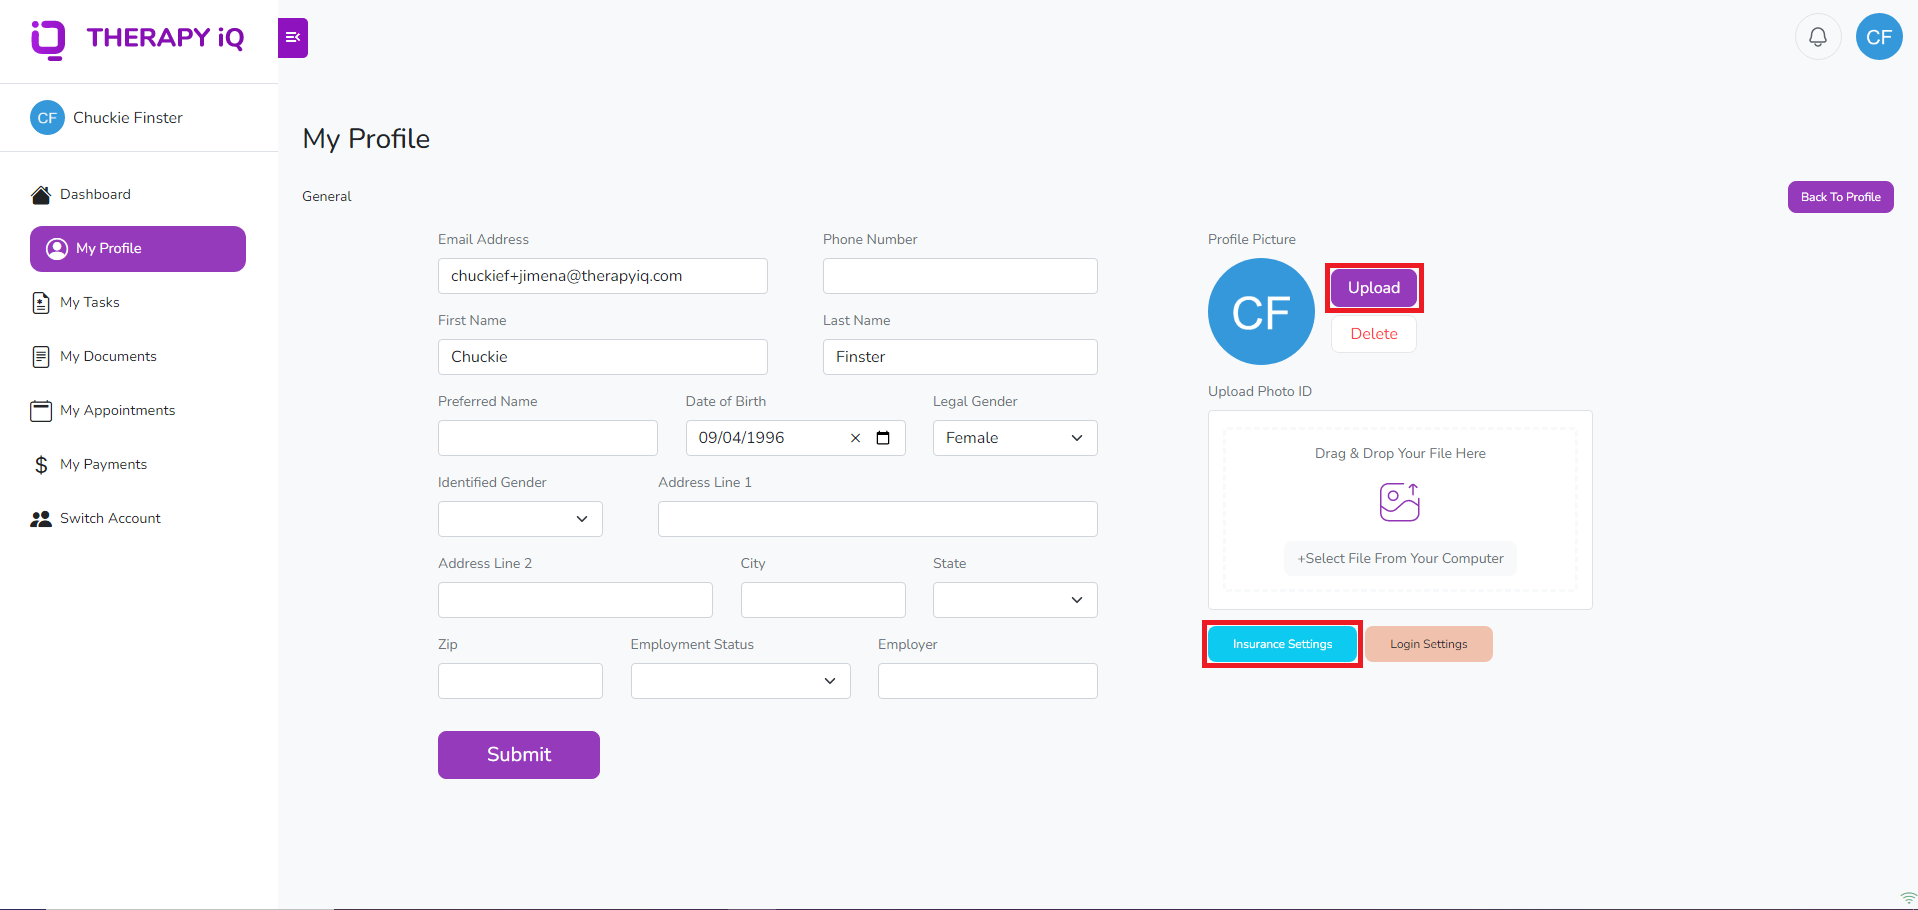Viewport: 1918px width, 910px height.
Task: Open My Documents via its sidebar icon
Action: click(x=40, y=356)
